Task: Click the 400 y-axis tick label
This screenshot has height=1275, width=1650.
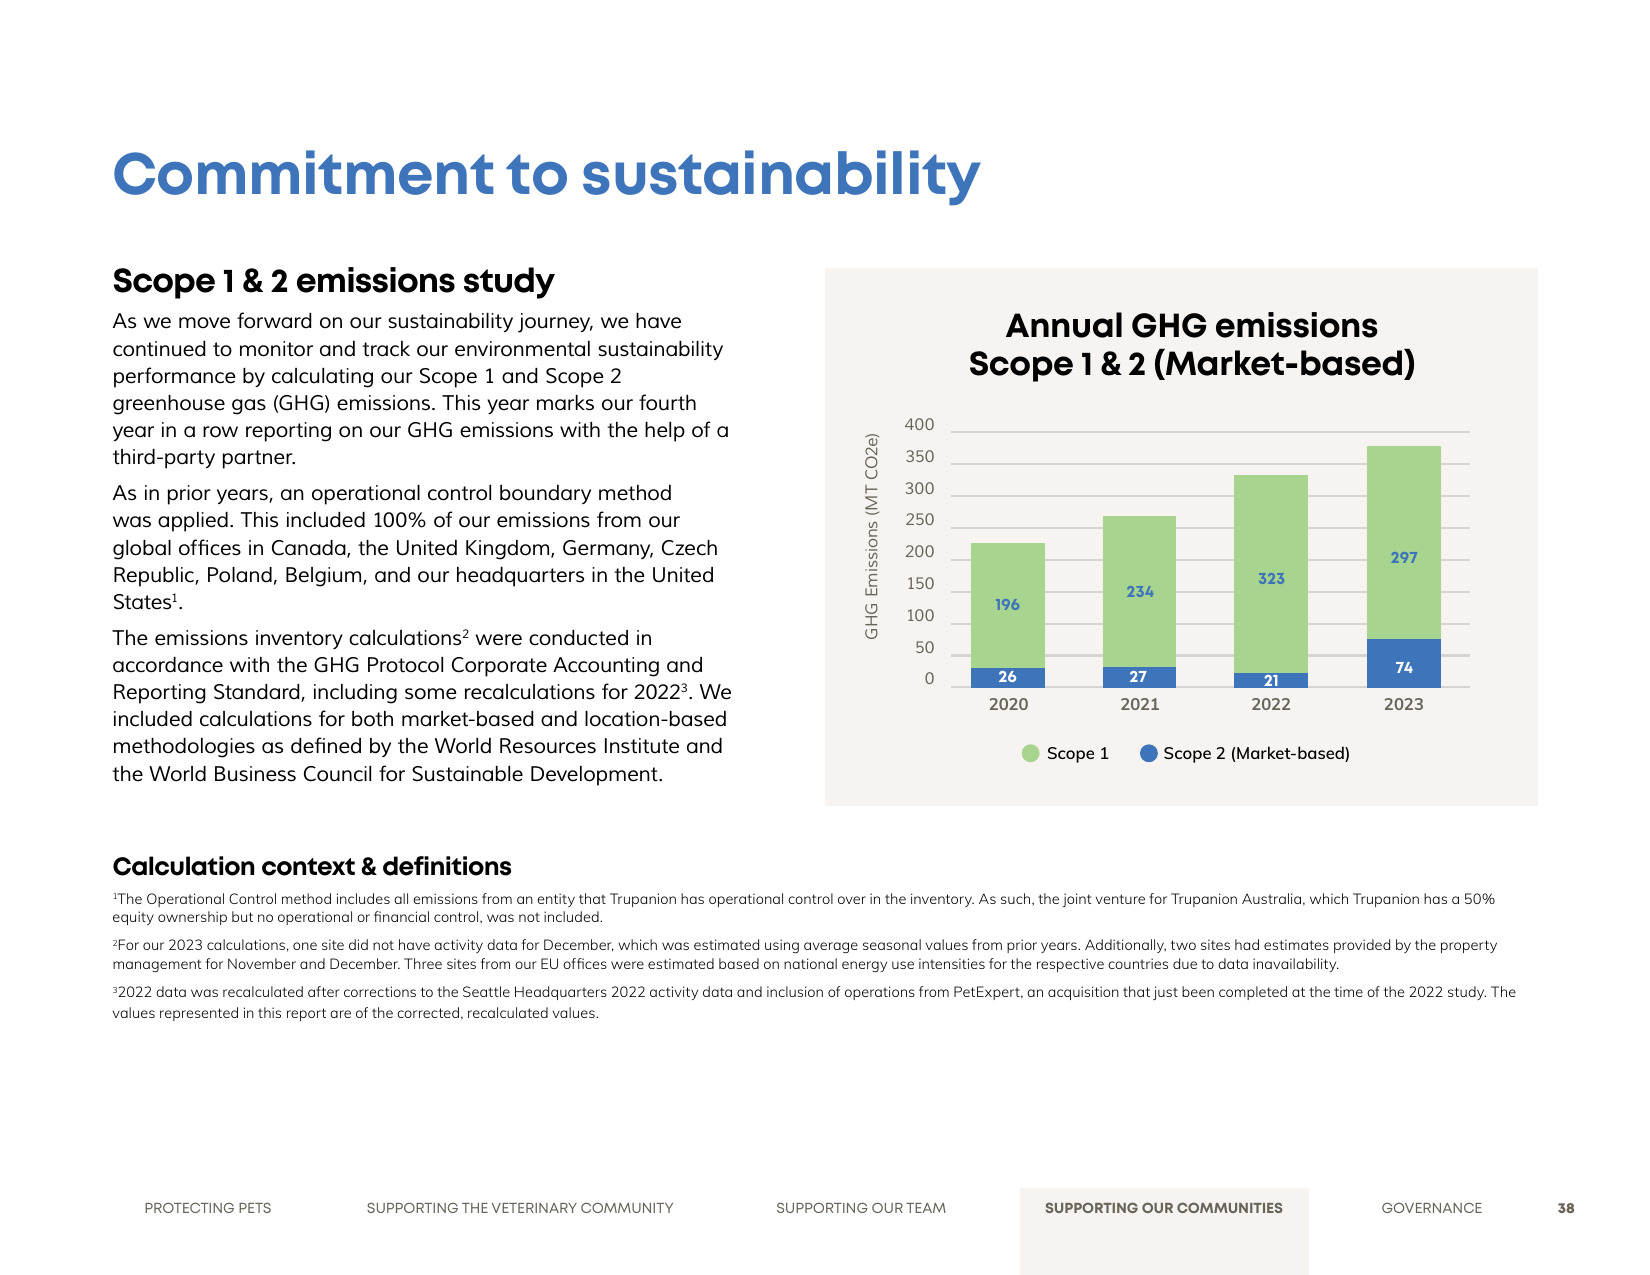Action: click(x=919, y=425)
